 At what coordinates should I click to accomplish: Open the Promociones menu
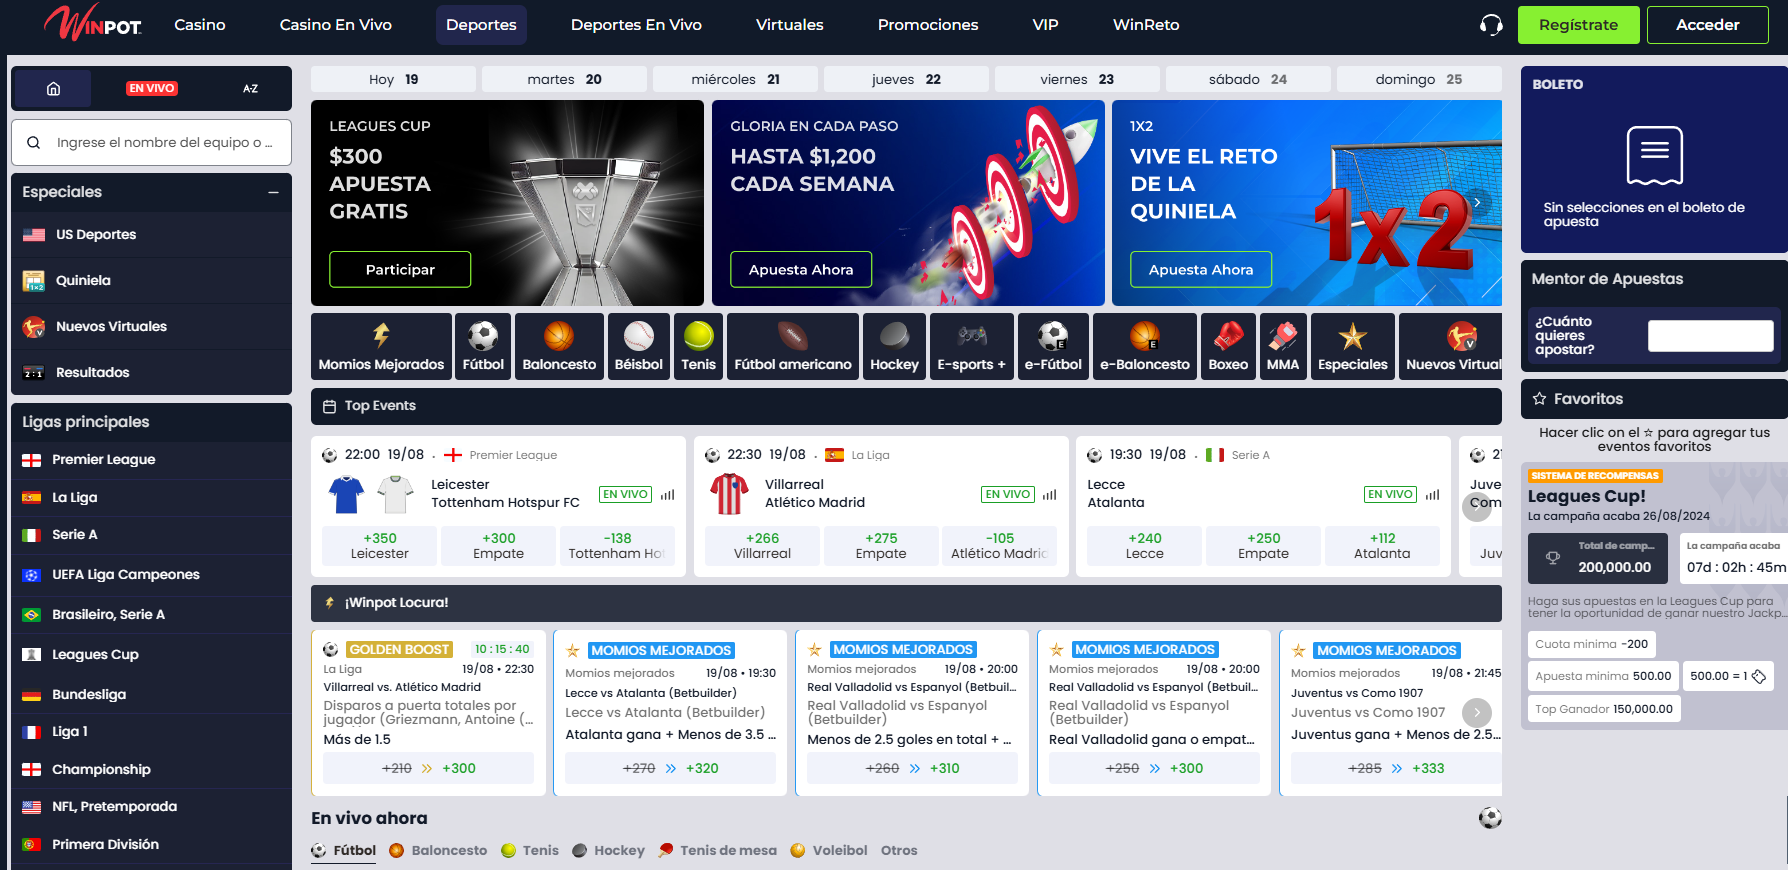coord(928,25)
